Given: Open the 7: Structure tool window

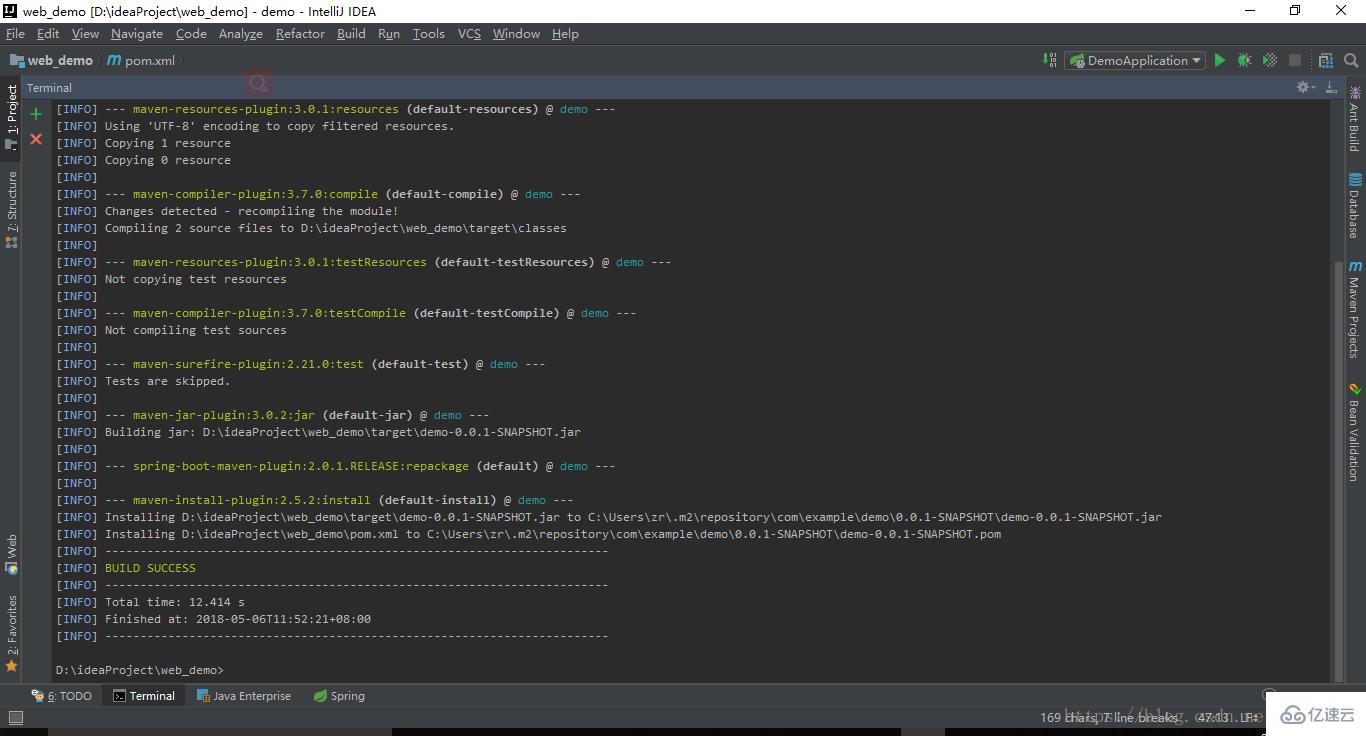Looking at the screenshot, I should pos(11,209).
